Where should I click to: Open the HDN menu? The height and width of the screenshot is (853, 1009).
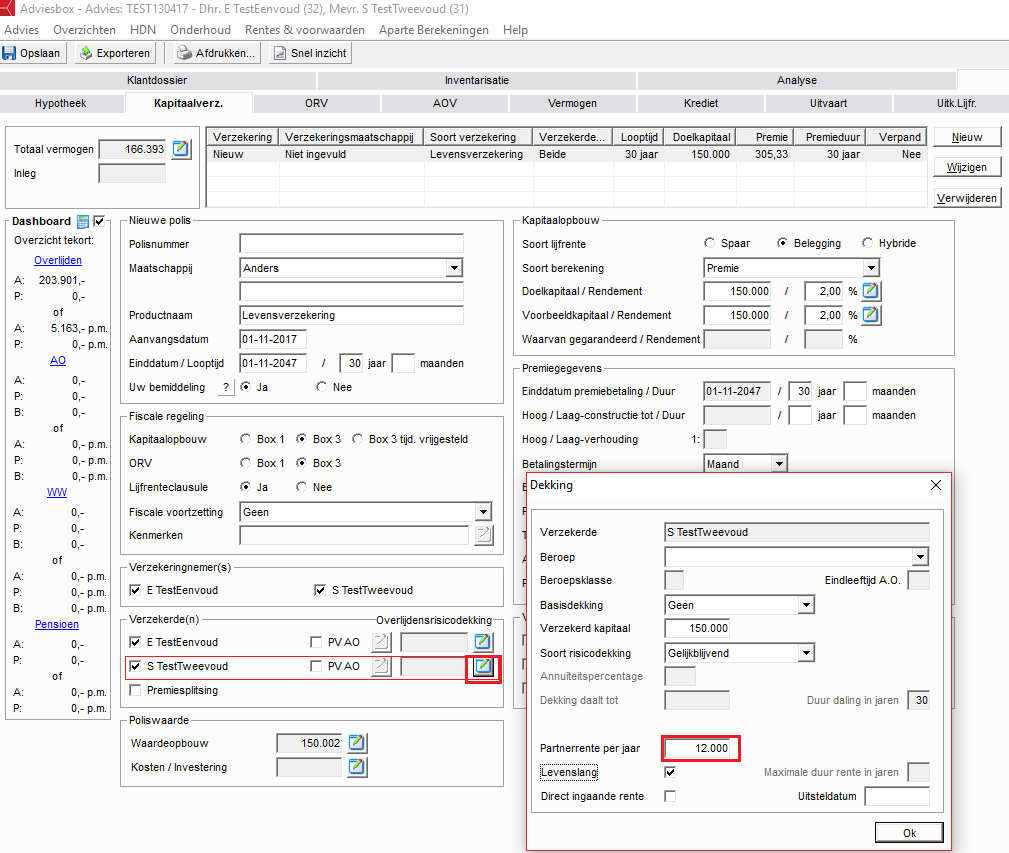(143, 30)
